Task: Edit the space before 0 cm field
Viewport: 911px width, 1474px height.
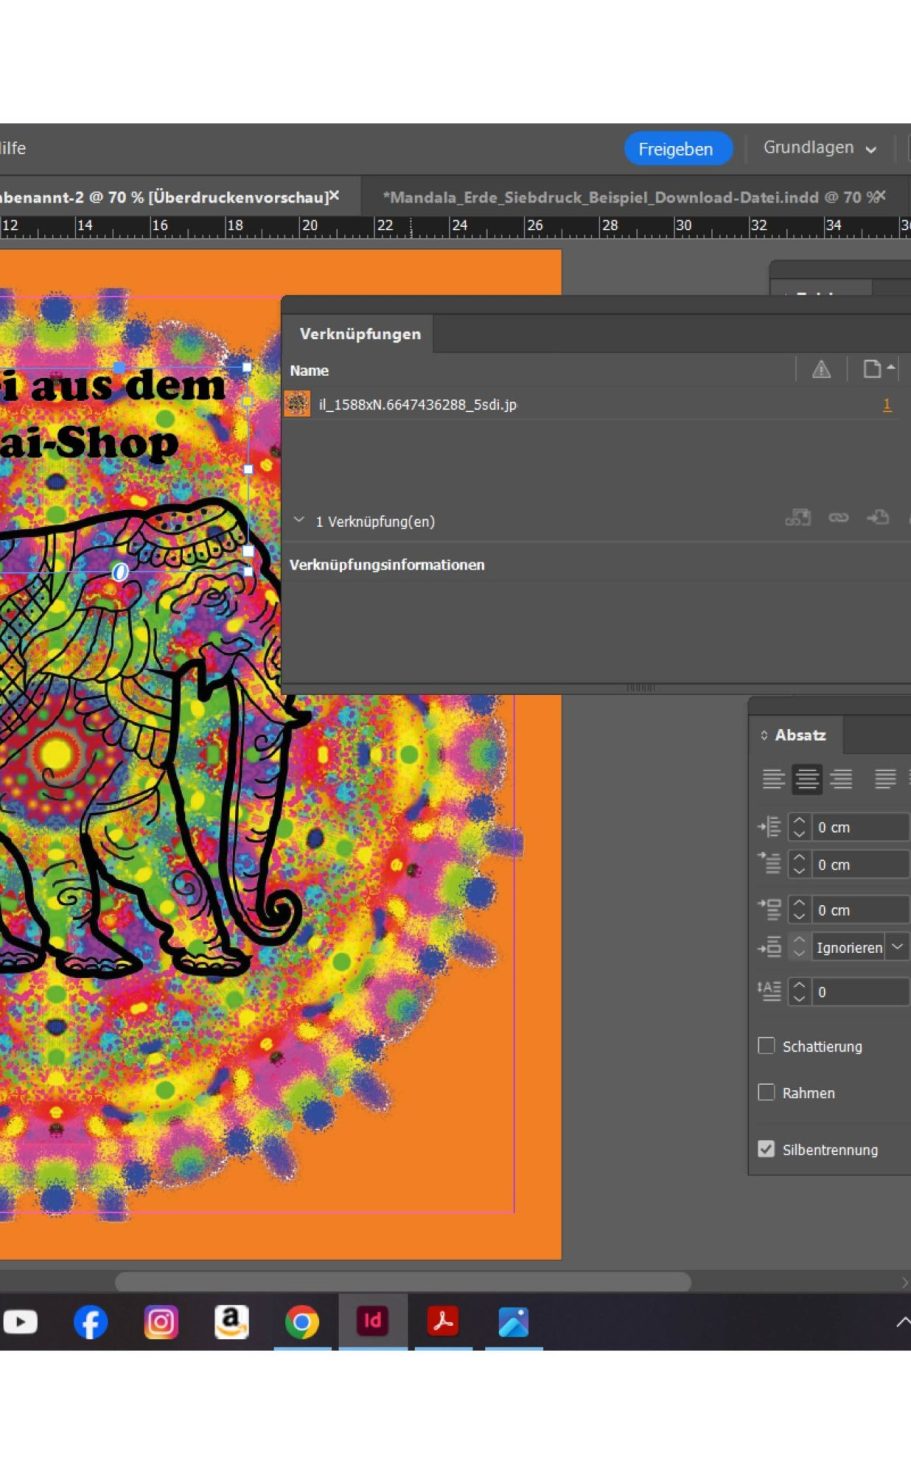Action: [x=860, y=910]
